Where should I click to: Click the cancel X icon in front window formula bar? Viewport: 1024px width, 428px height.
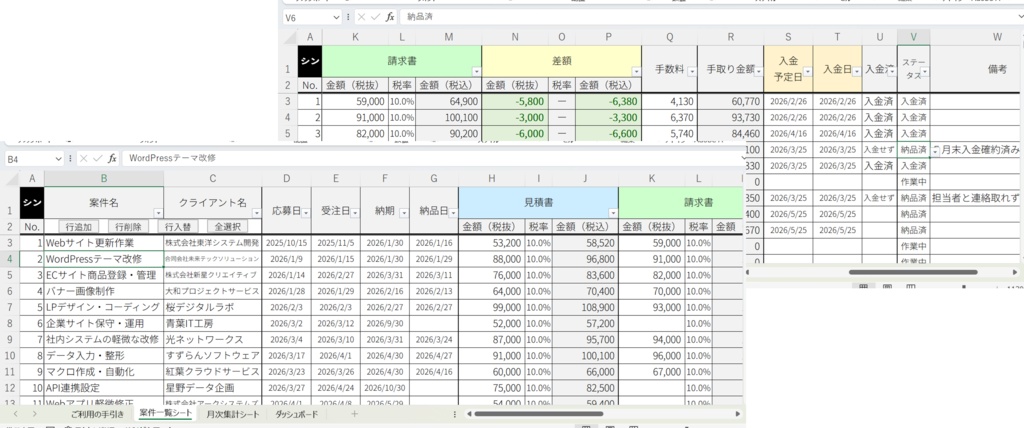click(83, 158)
